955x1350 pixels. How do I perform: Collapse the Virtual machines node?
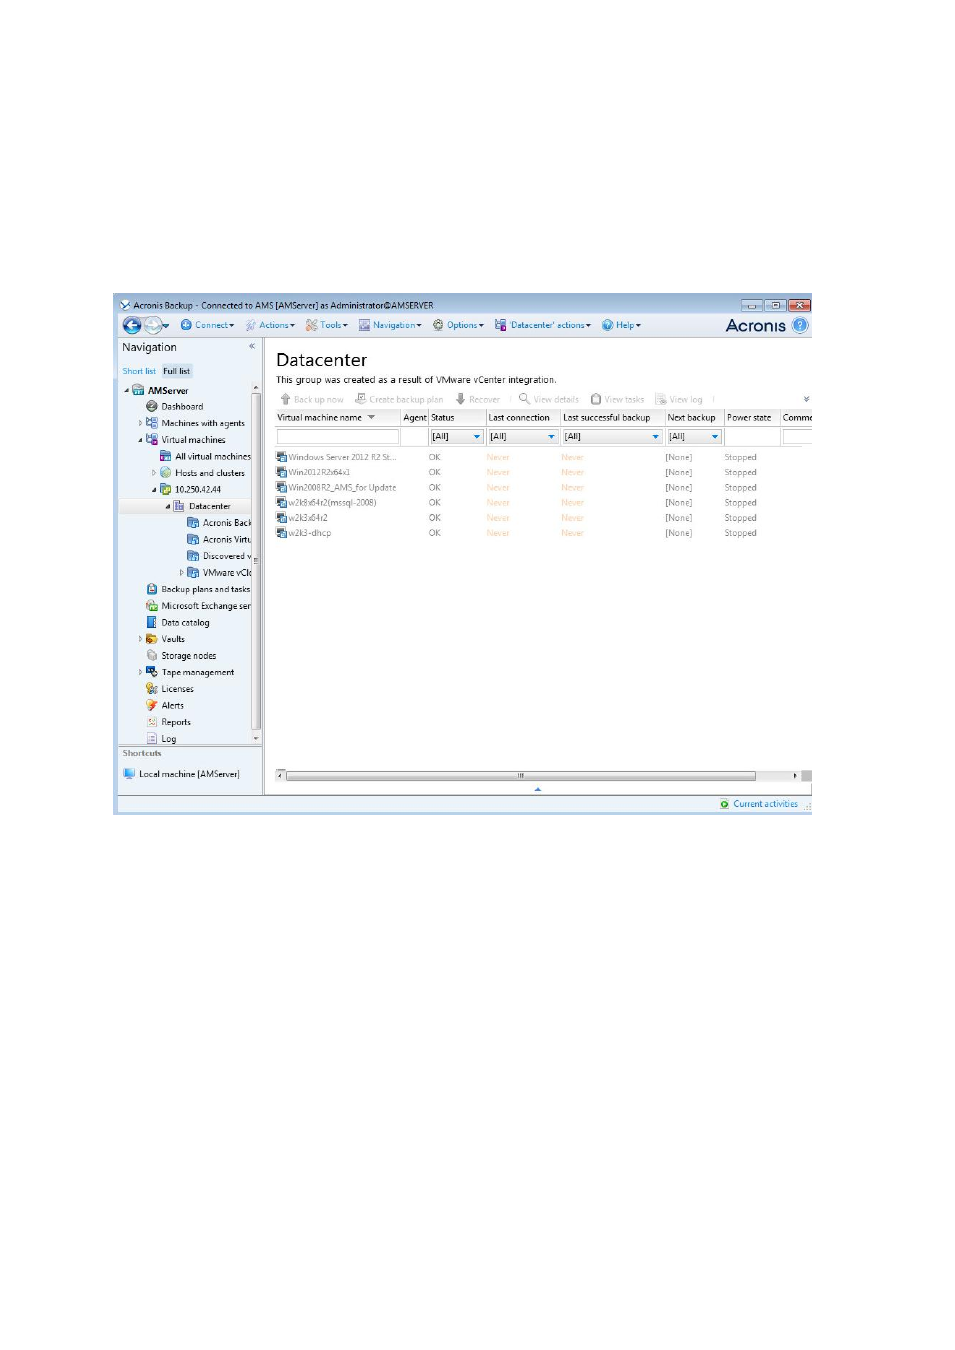[140, 440]
